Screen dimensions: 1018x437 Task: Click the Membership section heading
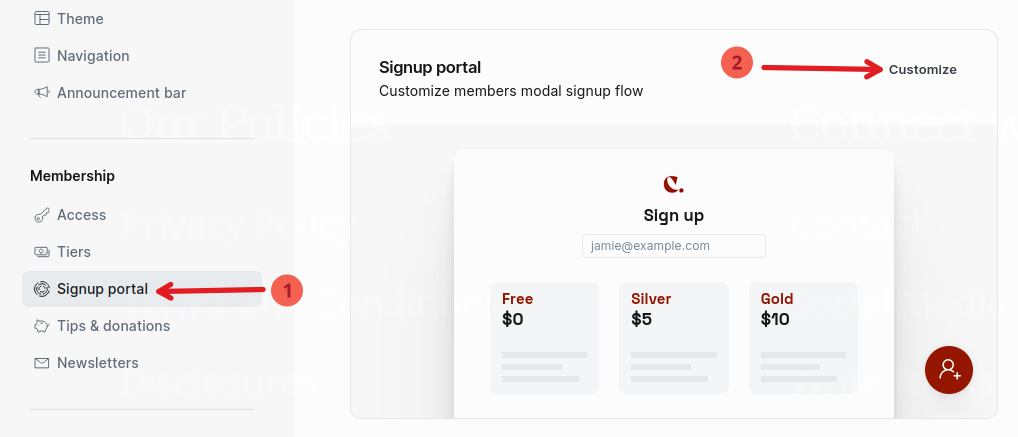click(72, 176)
